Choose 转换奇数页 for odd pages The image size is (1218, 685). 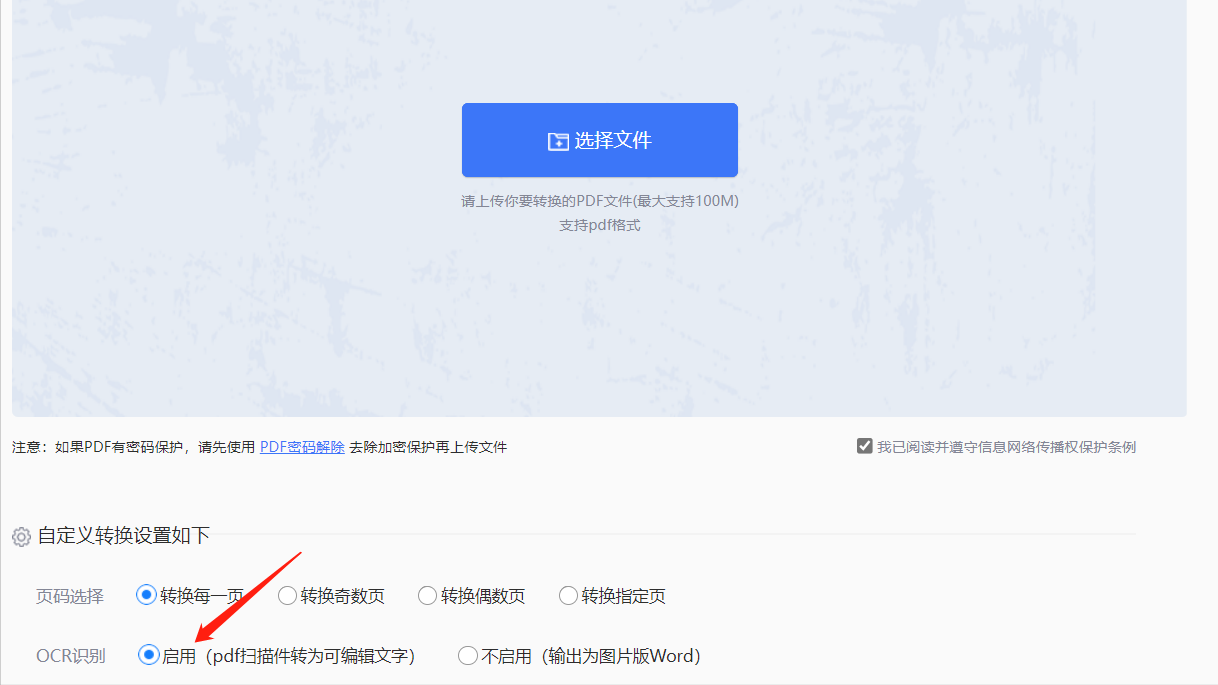(288, 596)
